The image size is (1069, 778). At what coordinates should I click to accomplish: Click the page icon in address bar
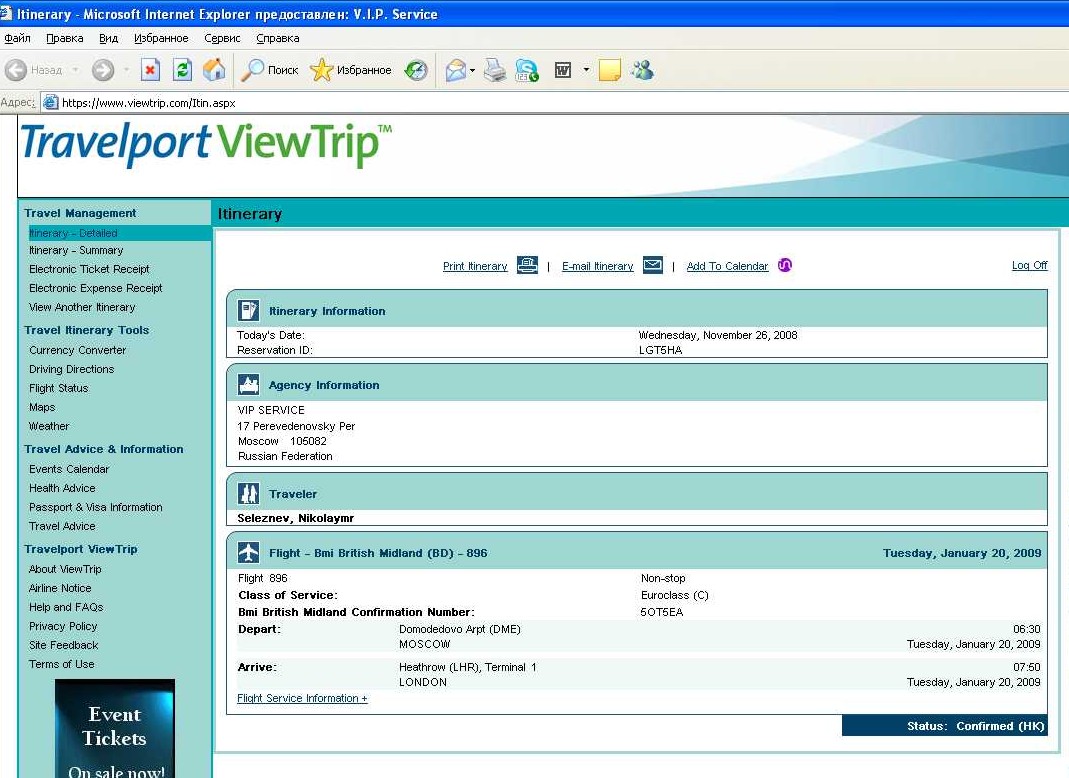click(50, 103)
